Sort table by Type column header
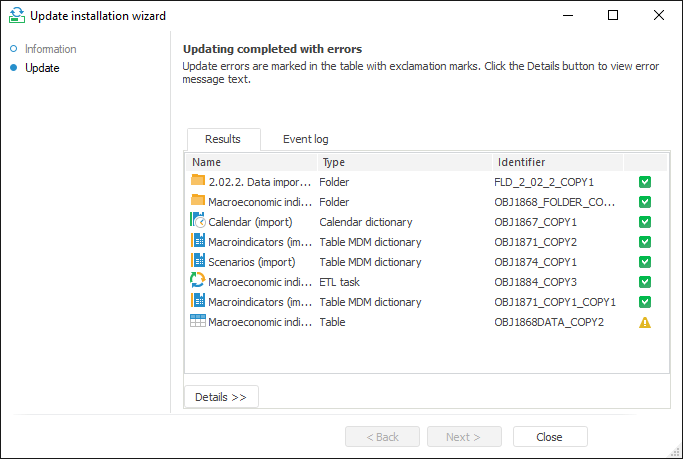 click(x=403, y=162)
